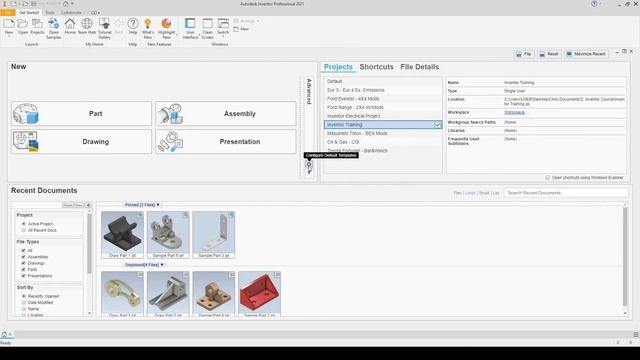Click the home icon in quick access toolbar

[x=65, y=4]
